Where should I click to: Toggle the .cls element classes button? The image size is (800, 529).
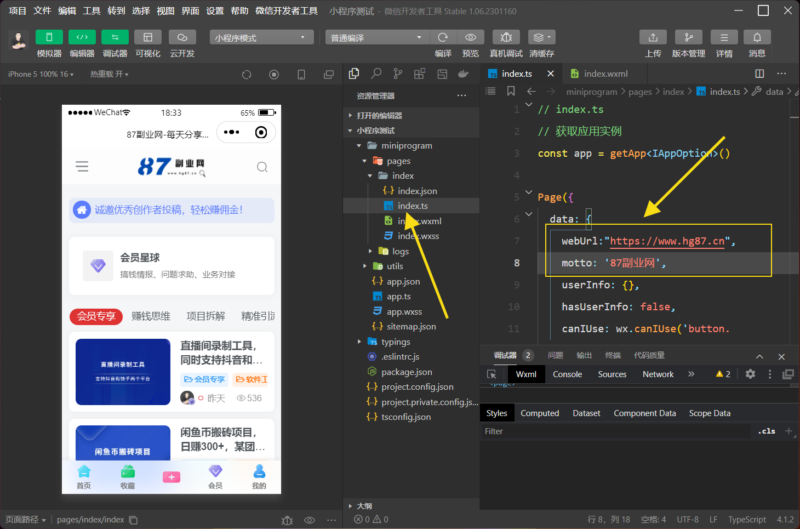766,431
